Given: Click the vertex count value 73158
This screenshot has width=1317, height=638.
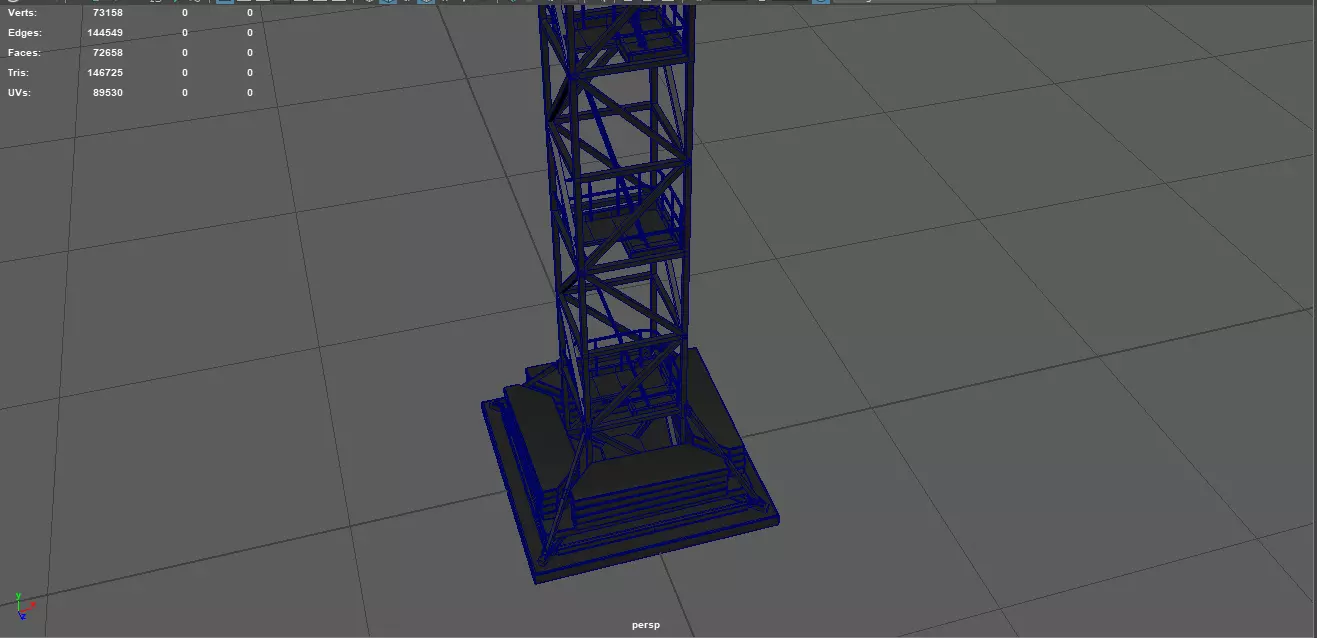Looking at the screenshot, I should click(107, 13).
